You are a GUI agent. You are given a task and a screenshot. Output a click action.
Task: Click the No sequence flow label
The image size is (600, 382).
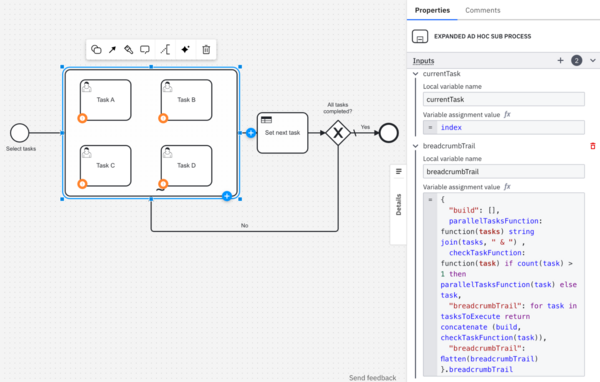click(245, 225)
